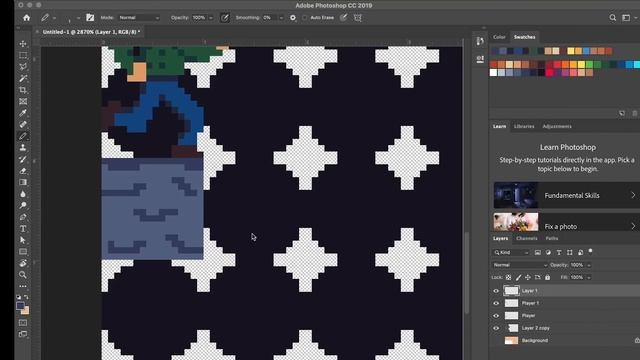Select the Dodge tool
The height and width of the screenshot is (360, 640).
23,205
